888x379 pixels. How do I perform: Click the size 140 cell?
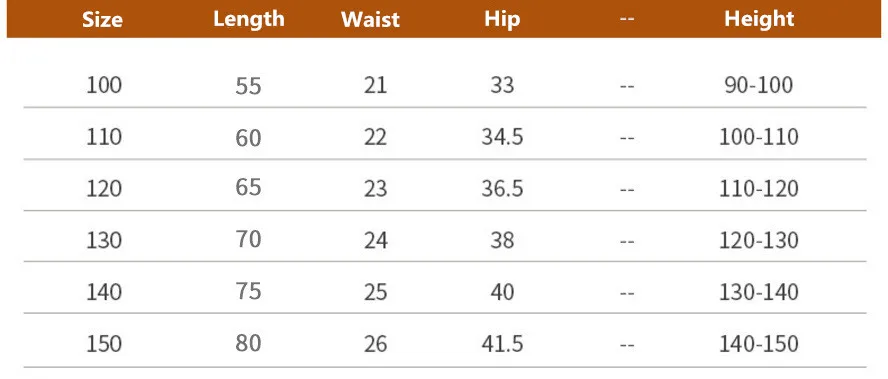104,292
